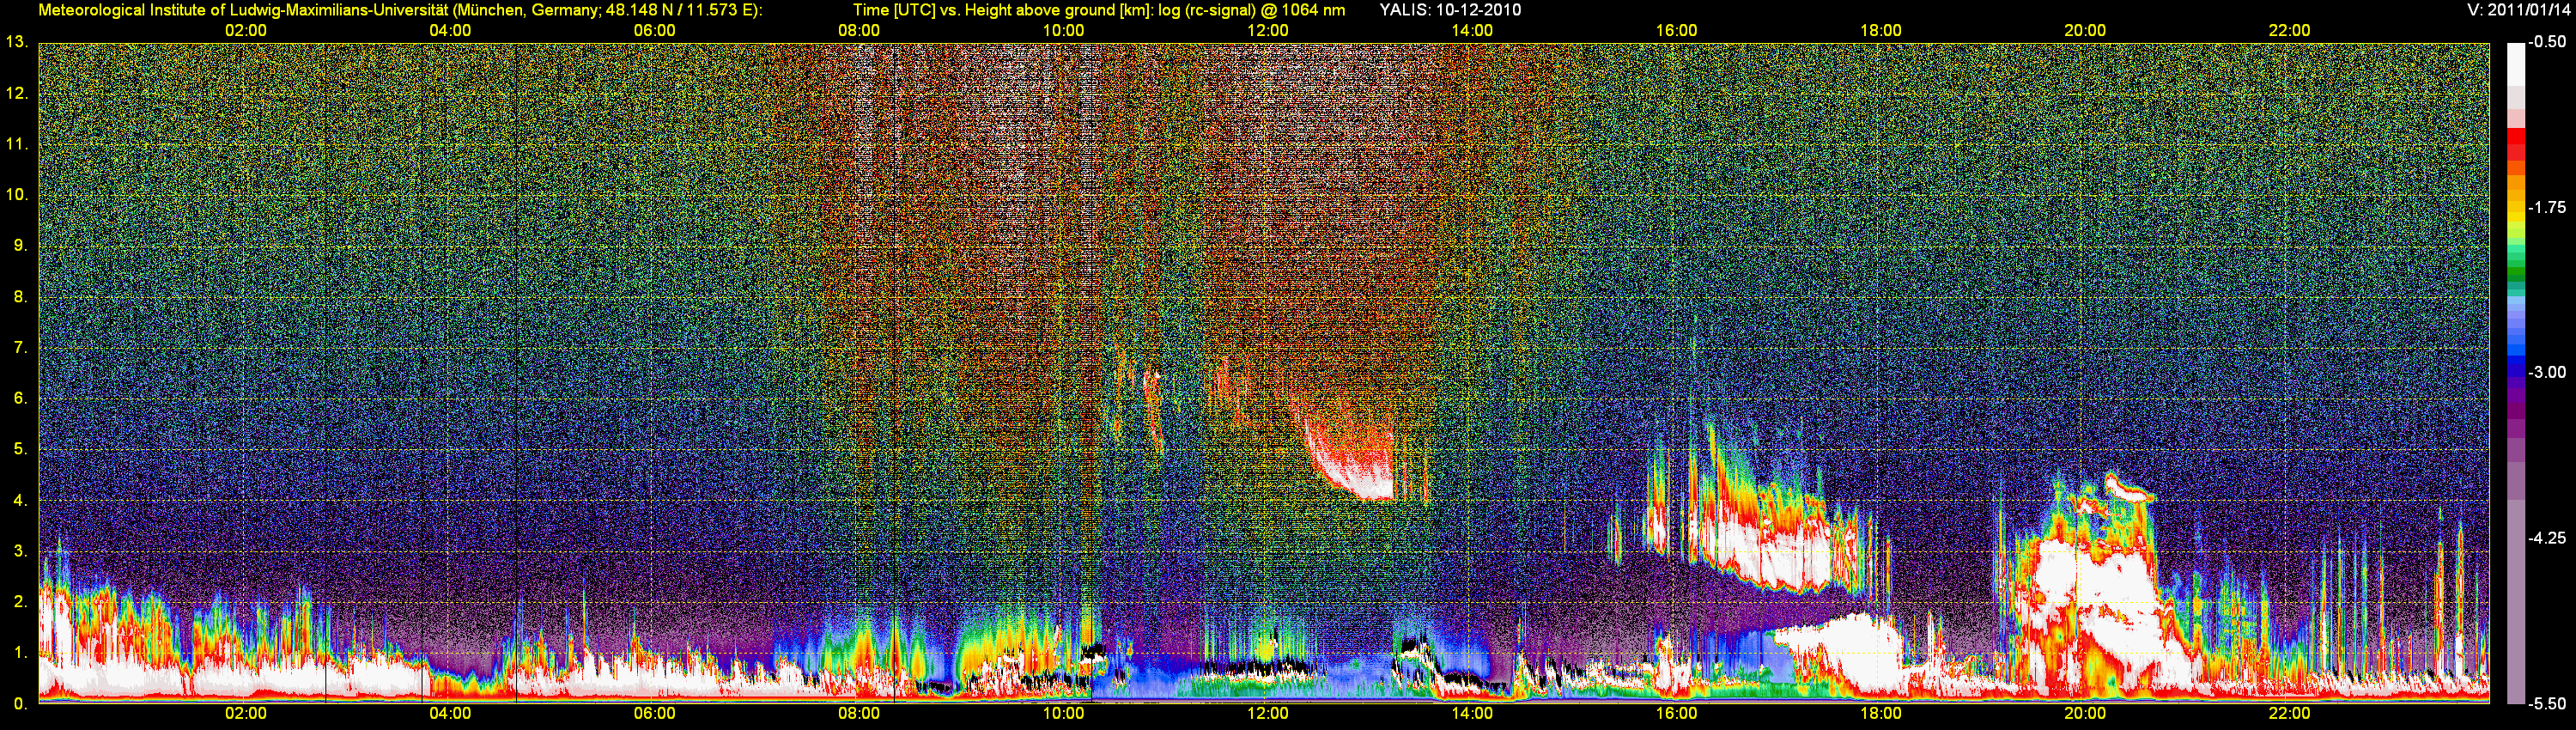Click the '2.' height axis label
The width and height of the screenshot is (2576, 730).
[20, 601]
